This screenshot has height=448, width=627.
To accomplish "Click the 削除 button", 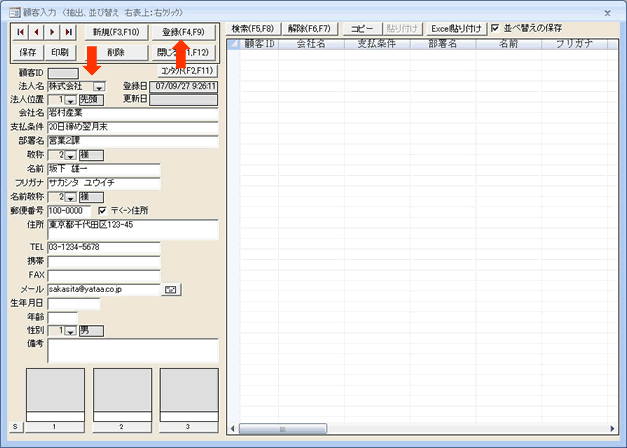I will (116, 52).
